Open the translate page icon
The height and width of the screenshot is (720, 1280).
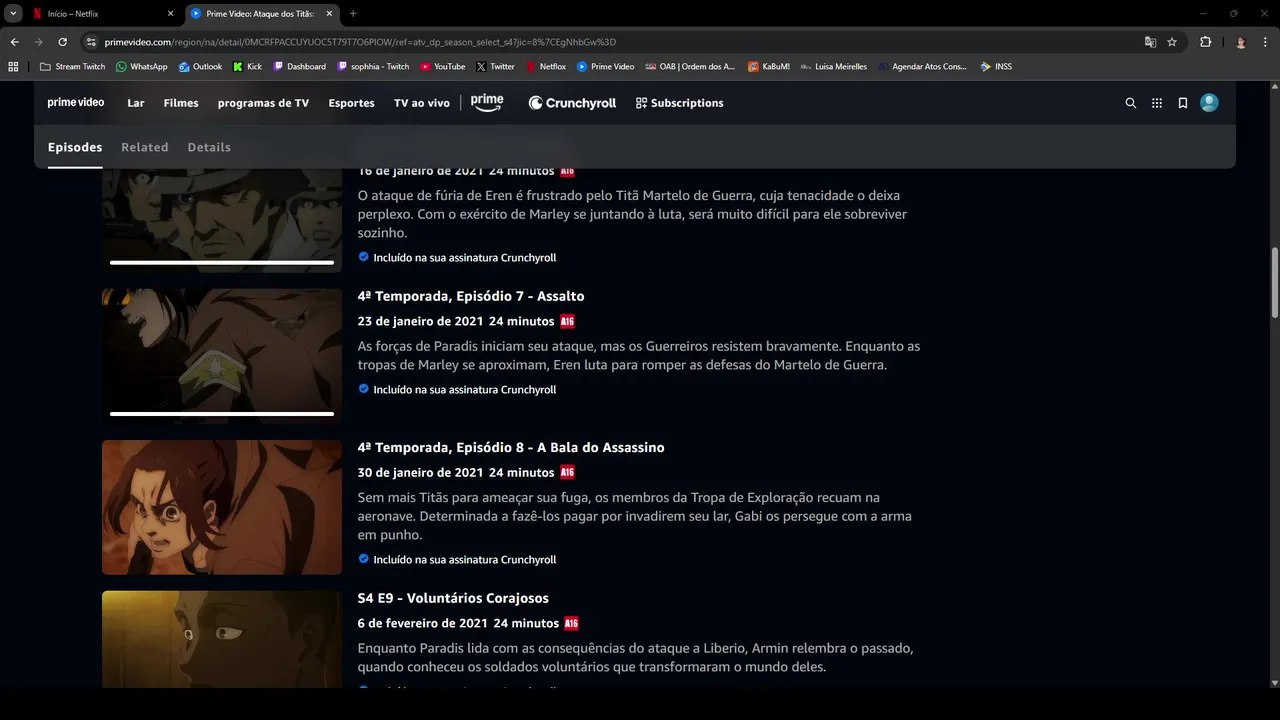tap(1150, 42)
